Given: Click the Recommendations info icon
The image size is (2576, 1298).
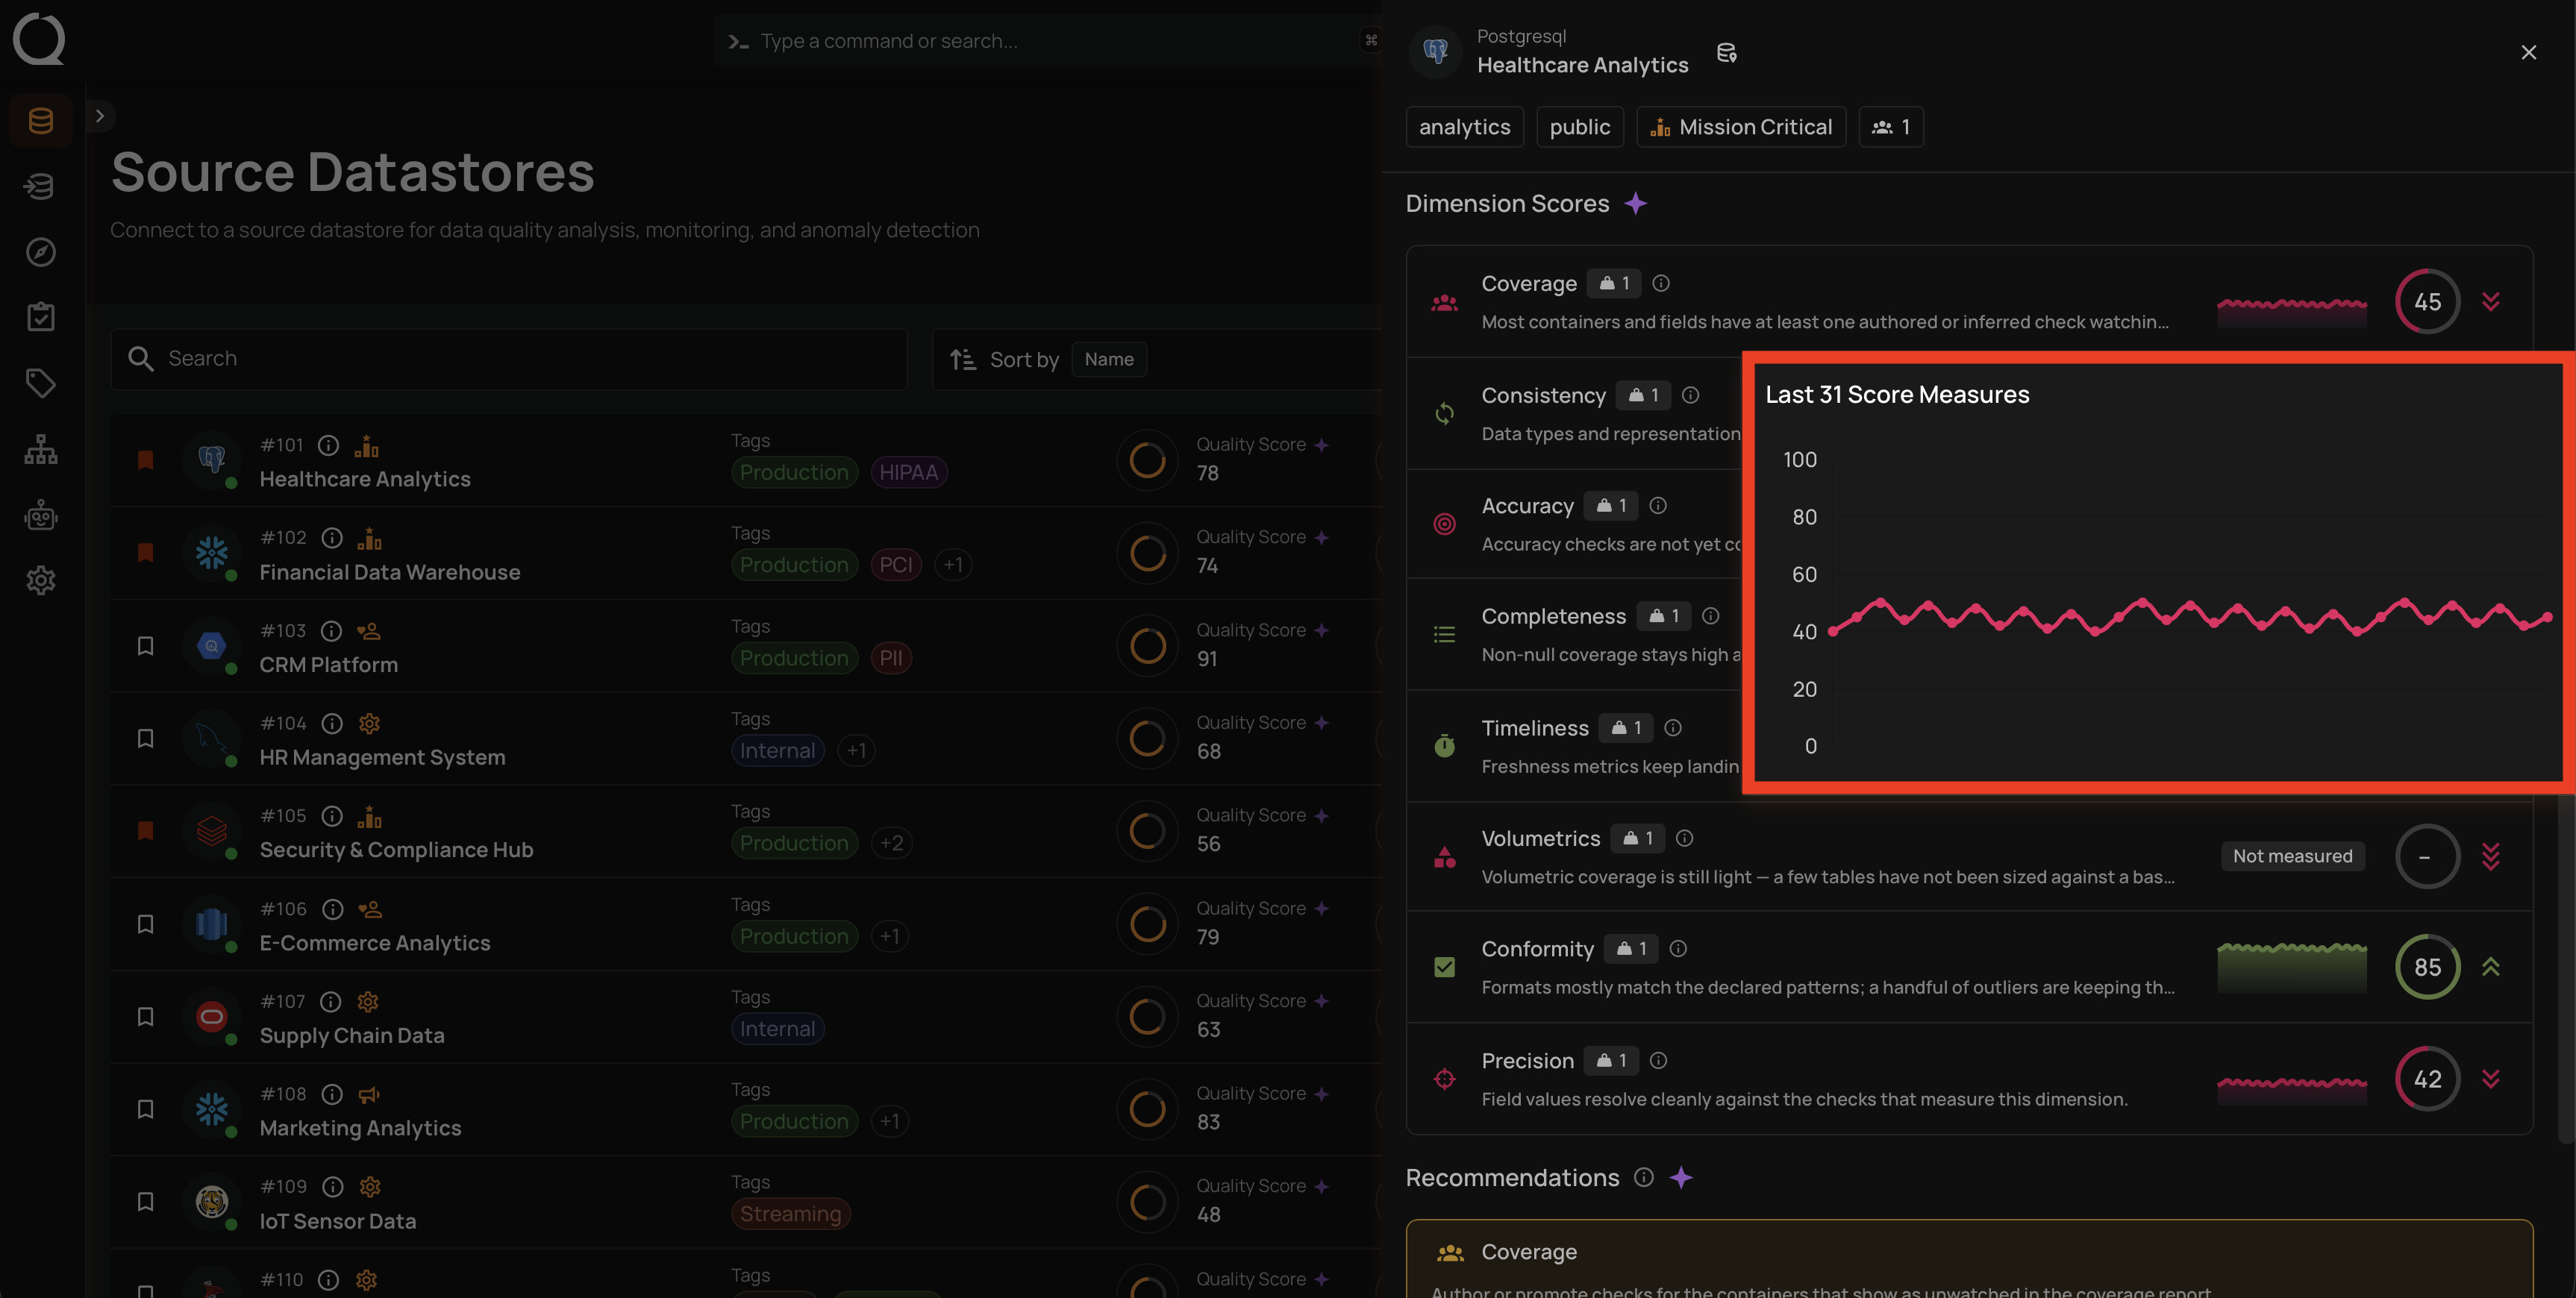Looking at the screenshot, I should click(x=1644, y=1177).
